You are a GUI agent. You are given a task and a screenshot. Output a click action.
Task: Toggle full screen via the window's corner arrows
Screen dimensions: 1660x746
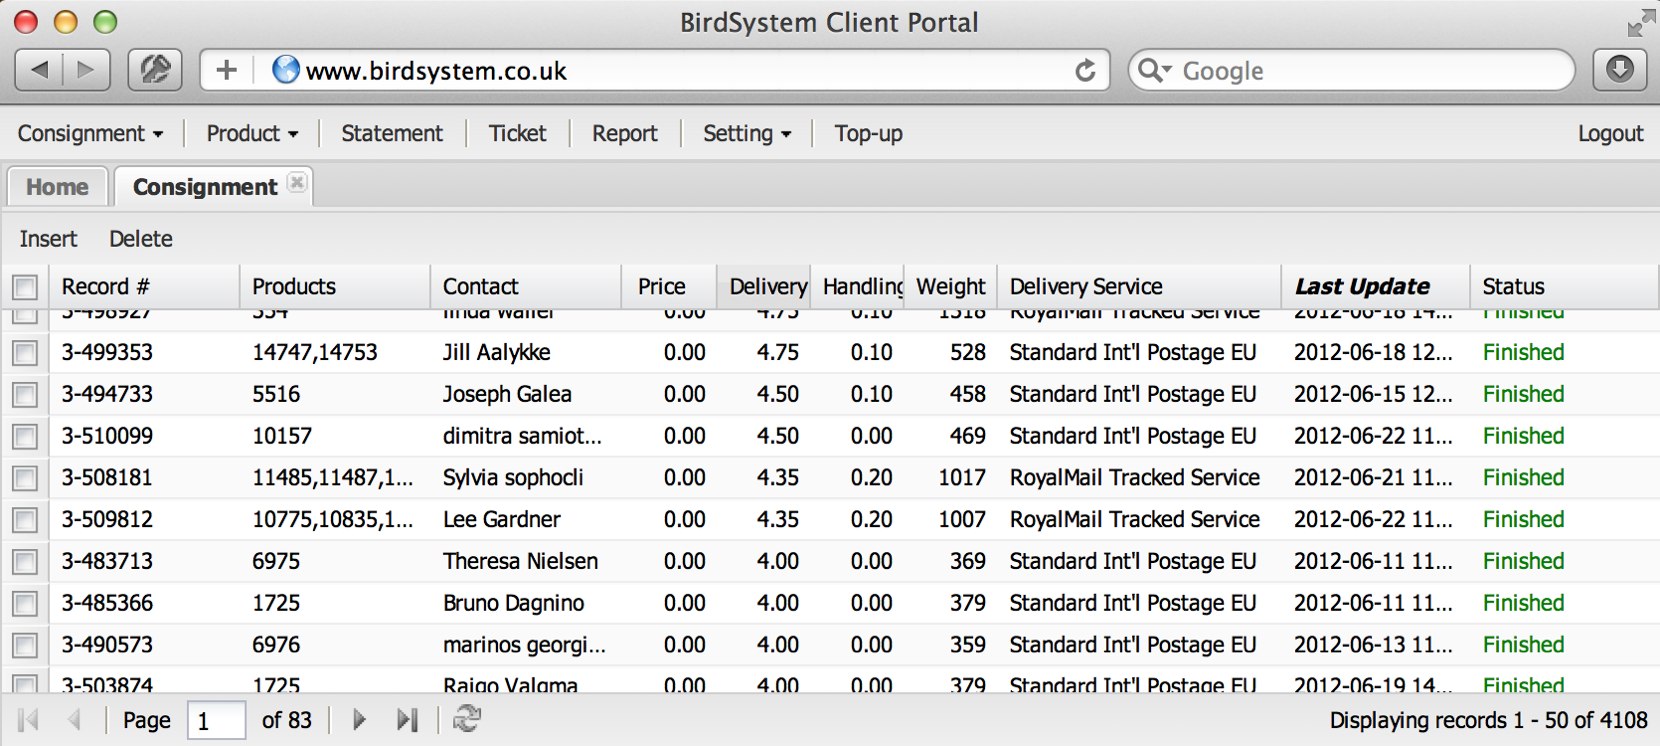[x=1641, y=22]
